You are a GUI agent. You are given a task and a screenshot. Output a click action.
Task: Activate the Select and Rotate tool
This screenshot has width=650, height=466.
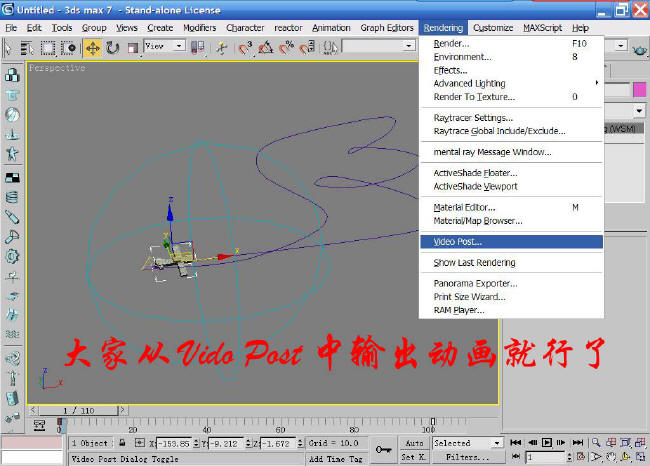pyautogui.click(x=112, y=48)
